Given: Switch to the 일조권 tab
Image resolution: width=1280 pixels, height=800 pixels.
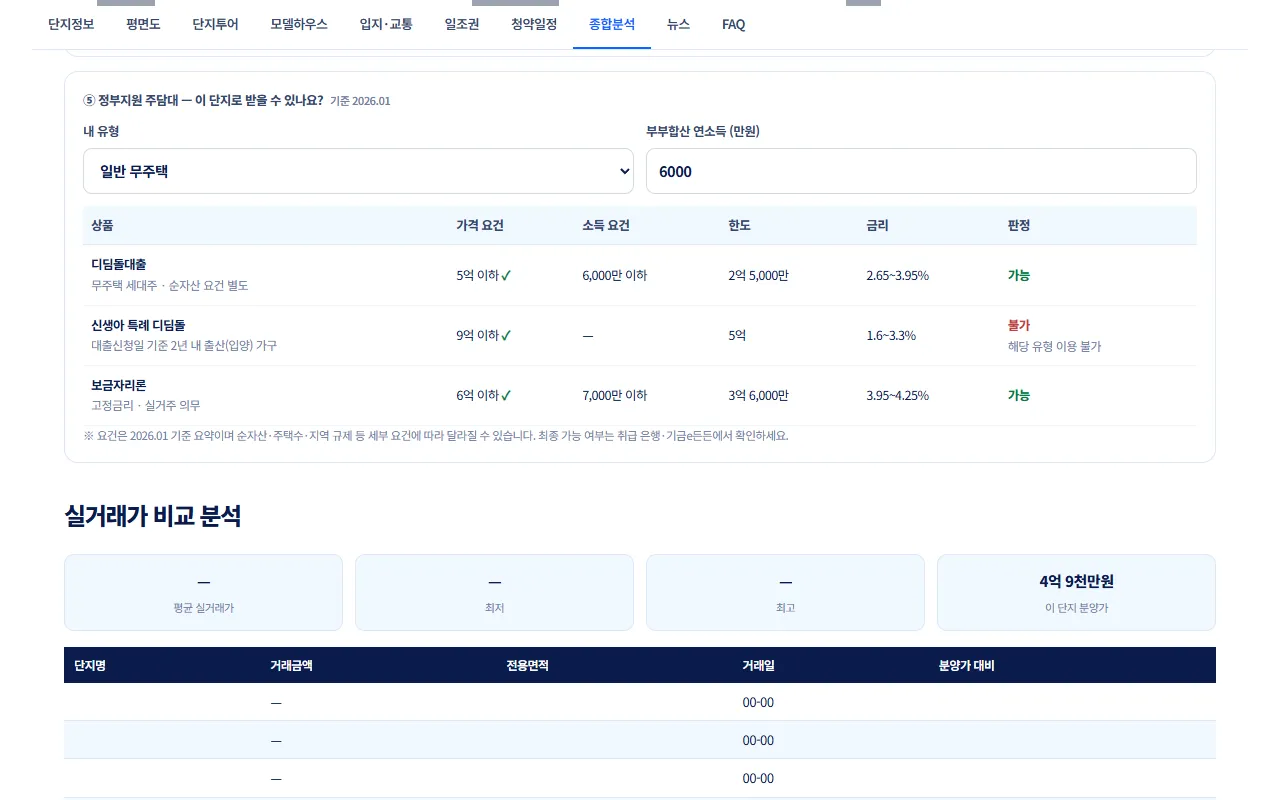Looking at the screenshot, I should click(462, 24).
